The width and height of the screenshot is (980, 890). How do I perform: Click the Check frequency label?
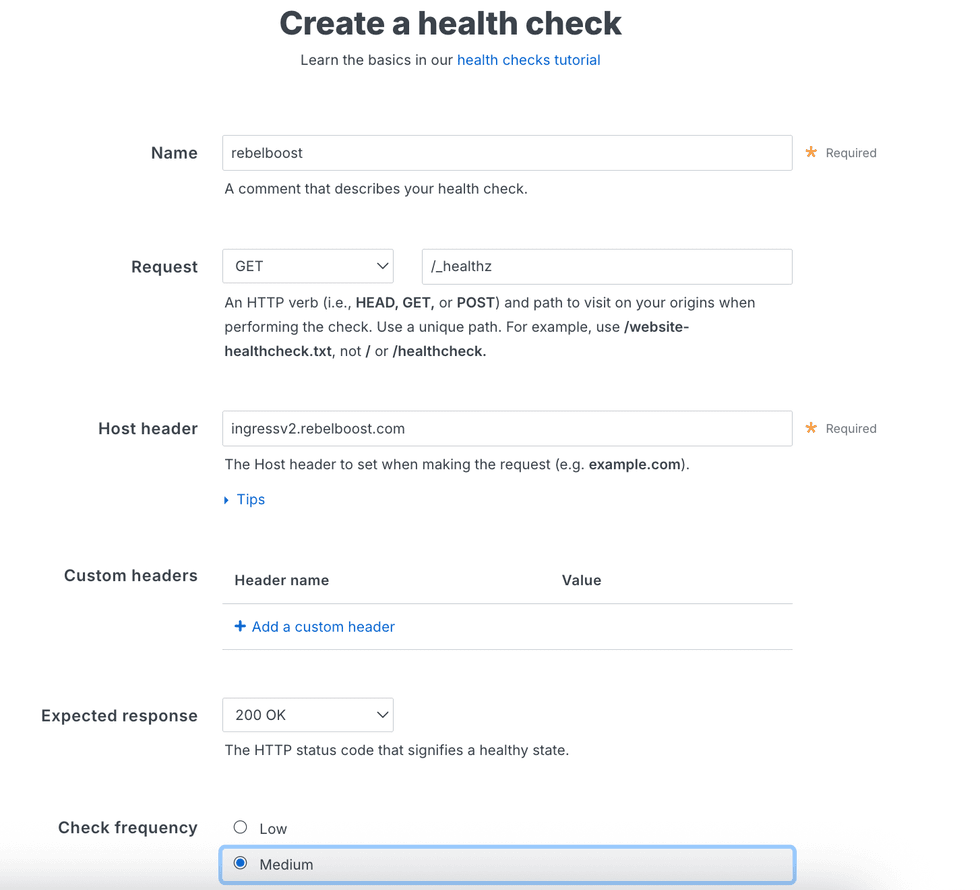point(127,827)
